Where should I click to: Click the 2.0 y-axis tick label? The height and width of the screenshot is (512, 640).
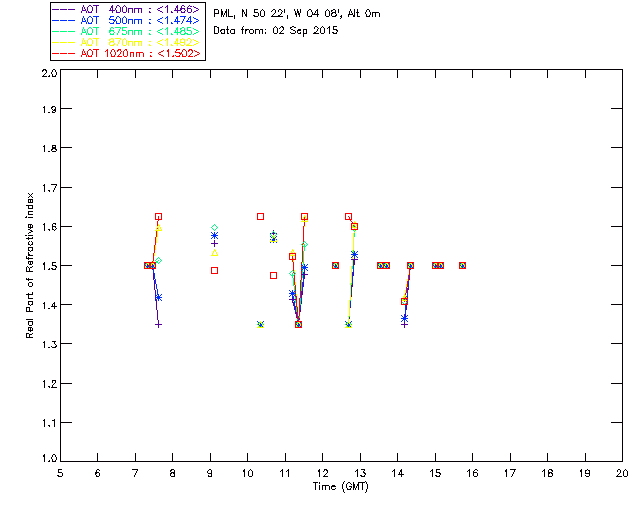click(49, 73)
